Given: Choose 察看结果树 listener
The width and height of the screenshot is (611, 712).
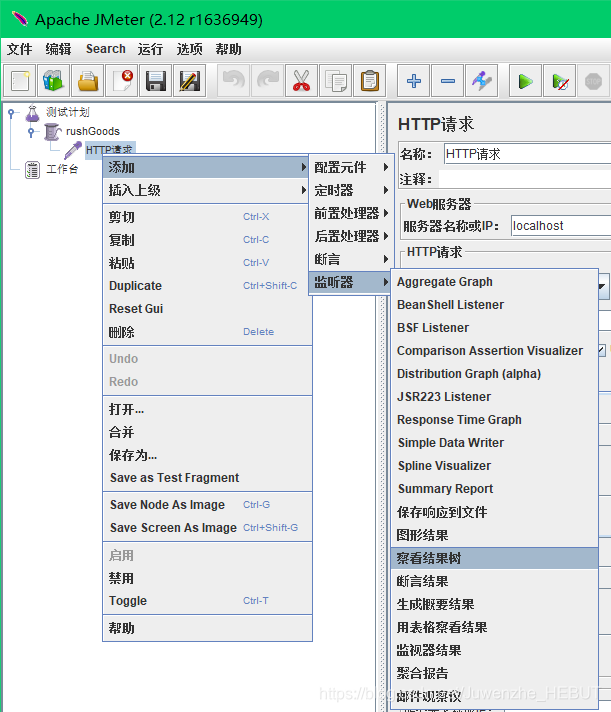Looking at the screenshot, I should click(x=494, y=558).
